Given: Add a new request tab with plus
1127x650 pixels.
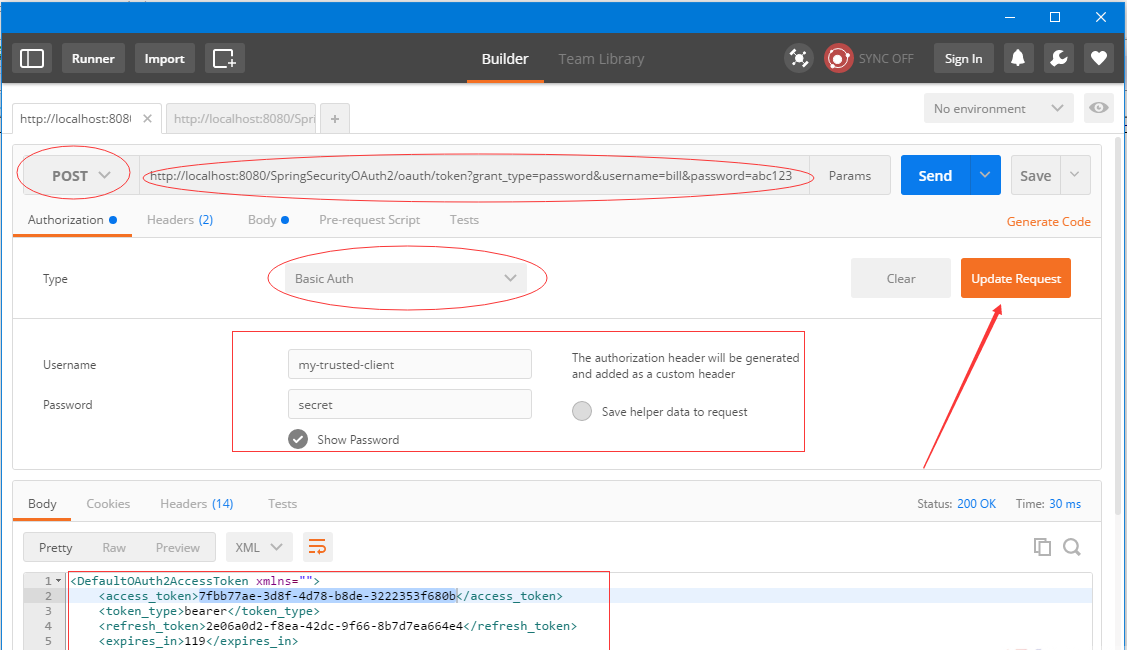Looking at the screenshot, I should [335, 119].
